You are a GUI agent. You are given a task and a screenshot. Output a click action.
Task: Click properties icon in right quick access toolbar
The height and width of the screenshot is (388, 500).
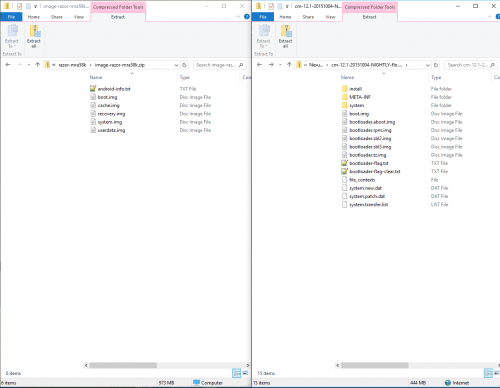pos(271,6)
